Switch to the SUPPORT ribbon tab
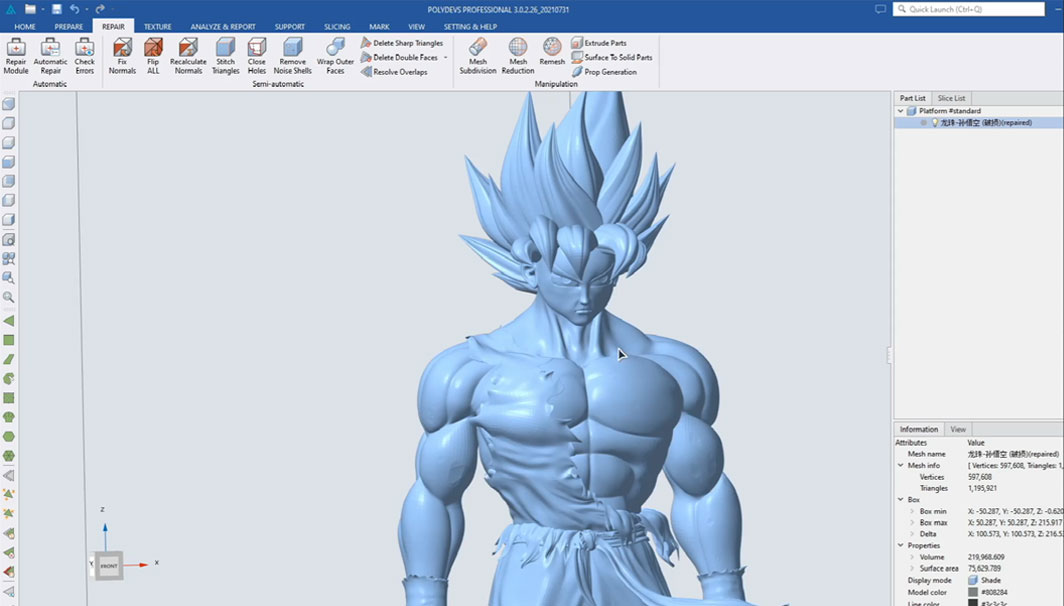1064x606 pixels. click(290, 26)
